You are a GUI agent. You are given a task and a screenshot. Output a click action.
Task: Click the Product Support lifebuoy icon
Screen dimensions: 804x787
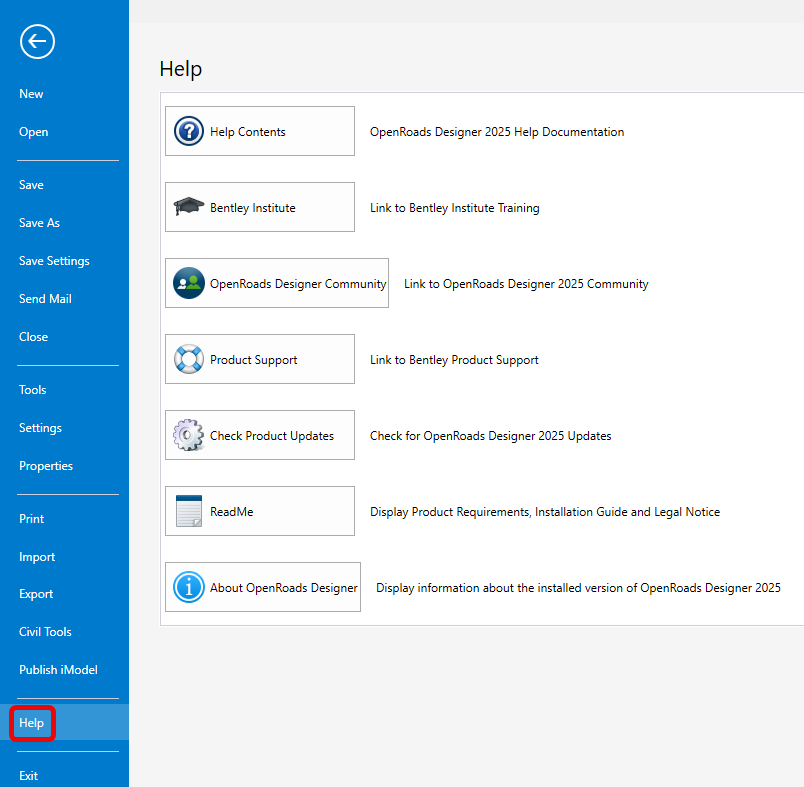click(188, 359)
